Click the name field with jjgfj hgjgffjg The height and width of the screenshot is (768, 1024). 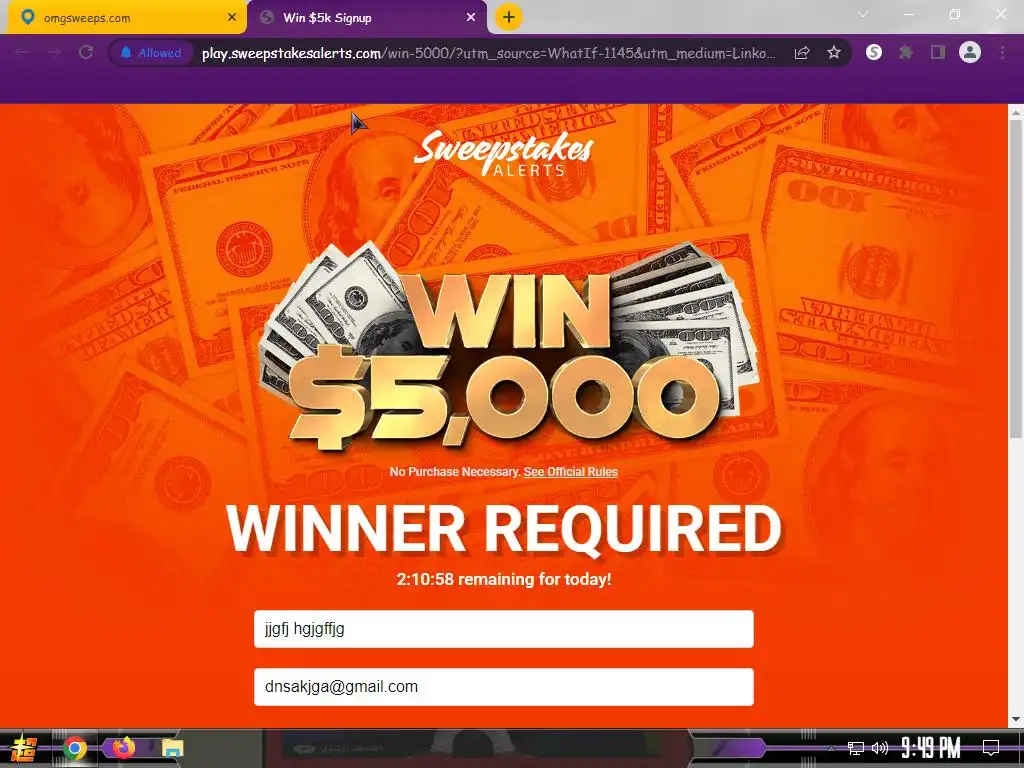504,629
